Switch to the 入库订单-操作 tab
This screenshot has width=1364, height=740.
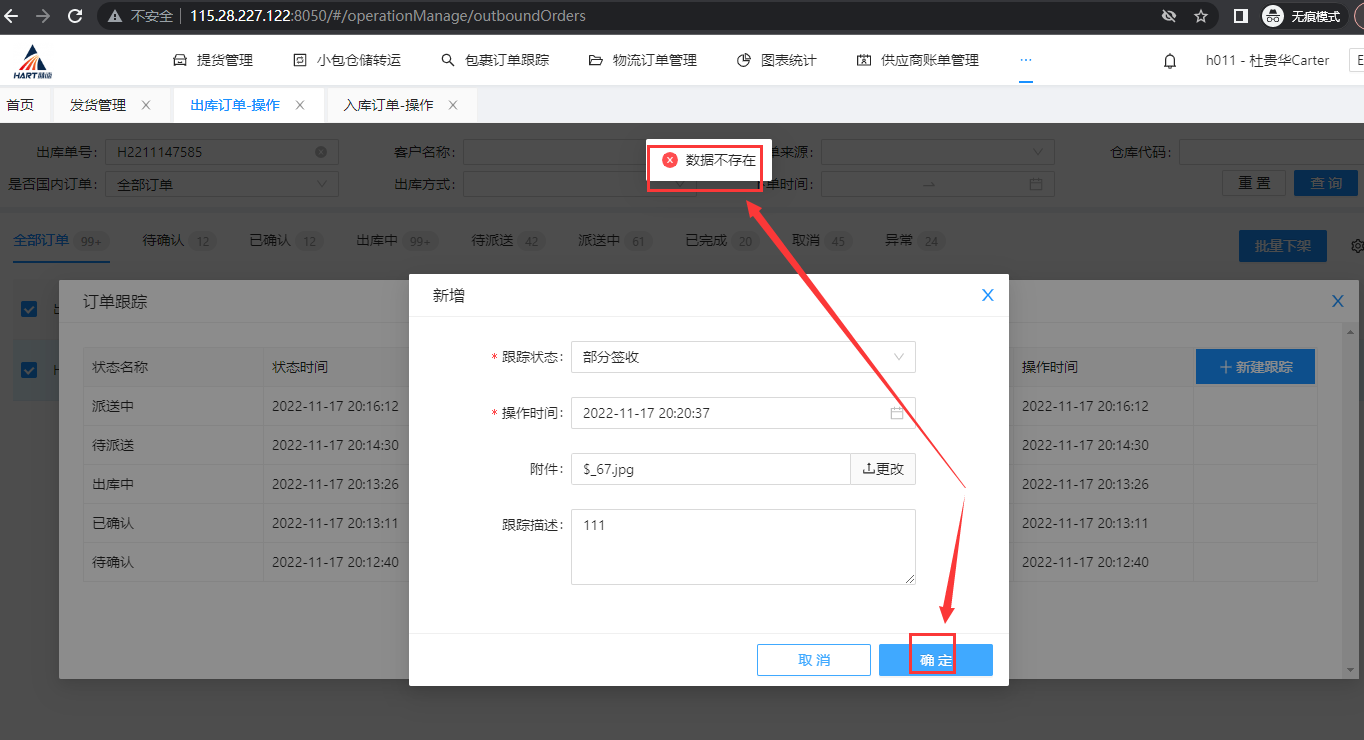coord(388,105)
